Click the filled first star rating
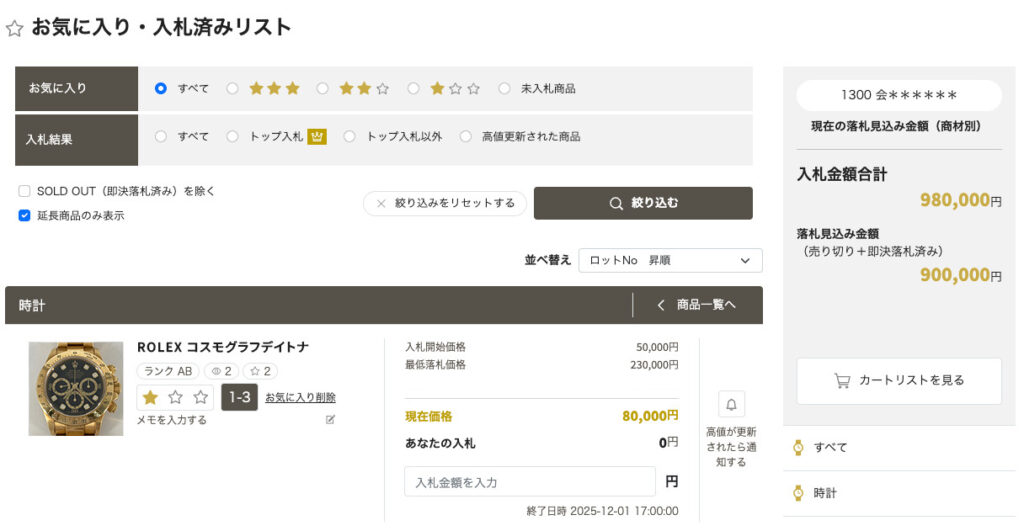The height and width of the screenshot is (531, 1024). click(151, 398)
